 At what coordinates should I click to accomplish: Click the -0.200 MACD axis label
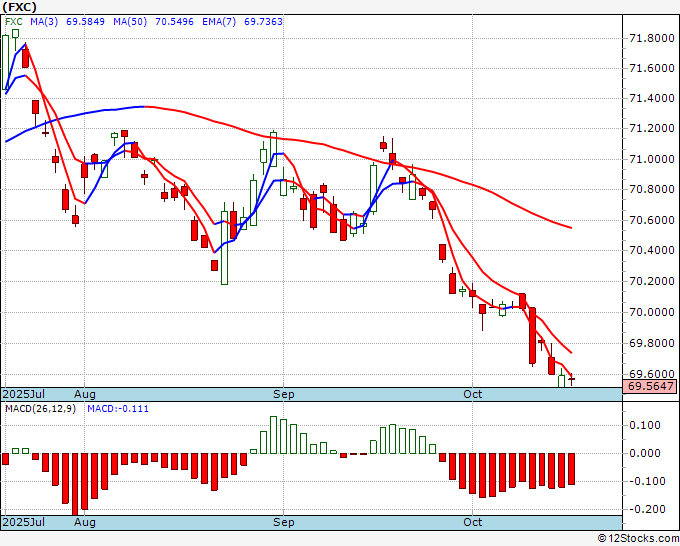pos(645,509)
